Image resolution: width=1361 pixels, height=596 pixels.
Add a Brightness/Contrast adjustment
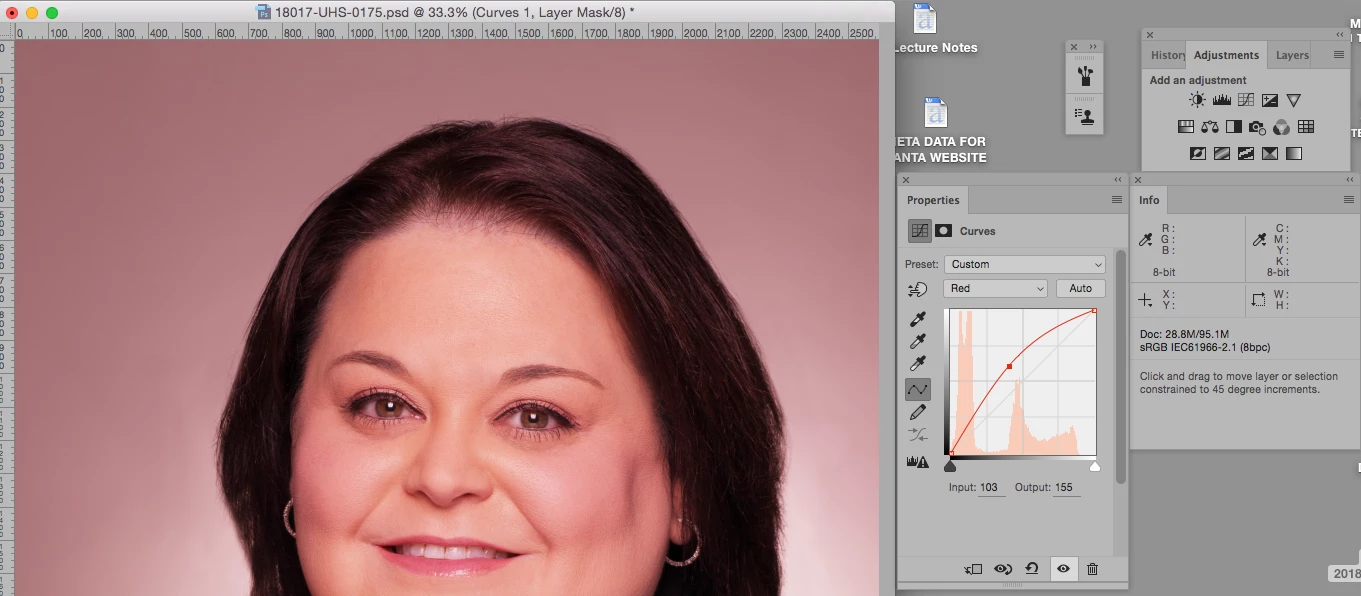[1197, 100]
